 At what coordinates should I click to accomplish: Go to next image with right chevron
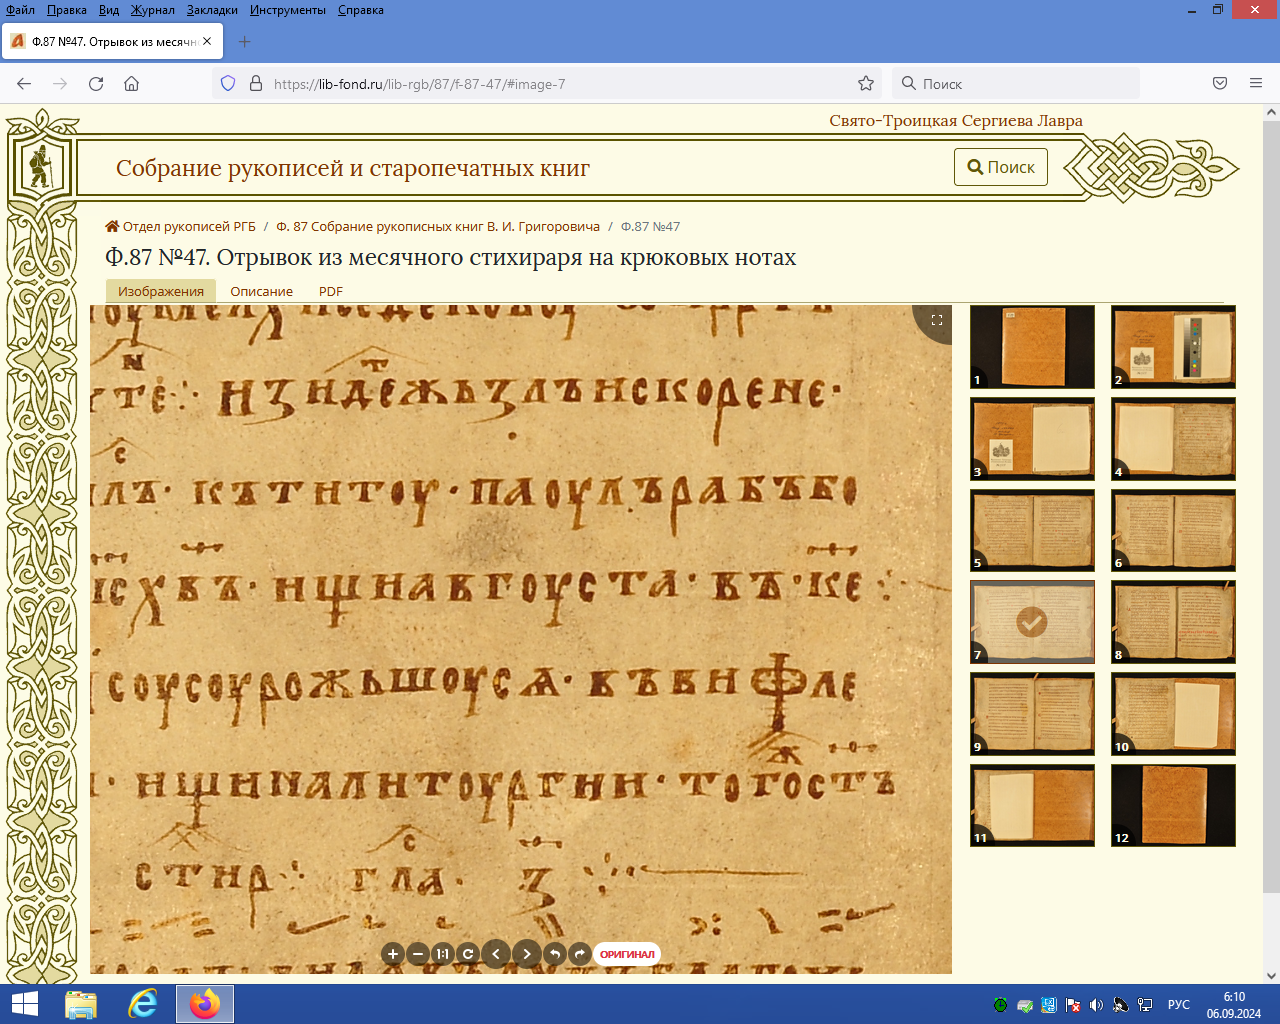(x=527, y=954)
